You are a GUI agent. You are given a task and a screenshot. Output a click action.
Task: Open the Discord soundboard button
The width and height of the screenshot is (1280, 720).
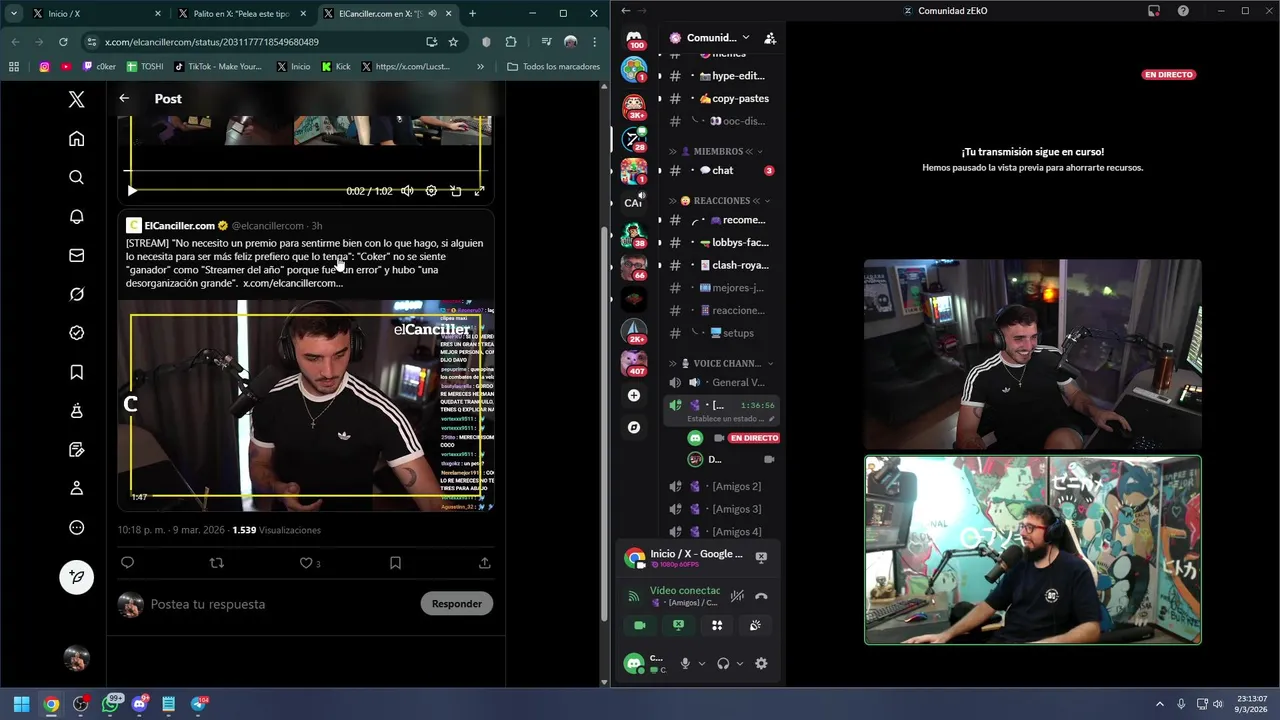(755, 625)
